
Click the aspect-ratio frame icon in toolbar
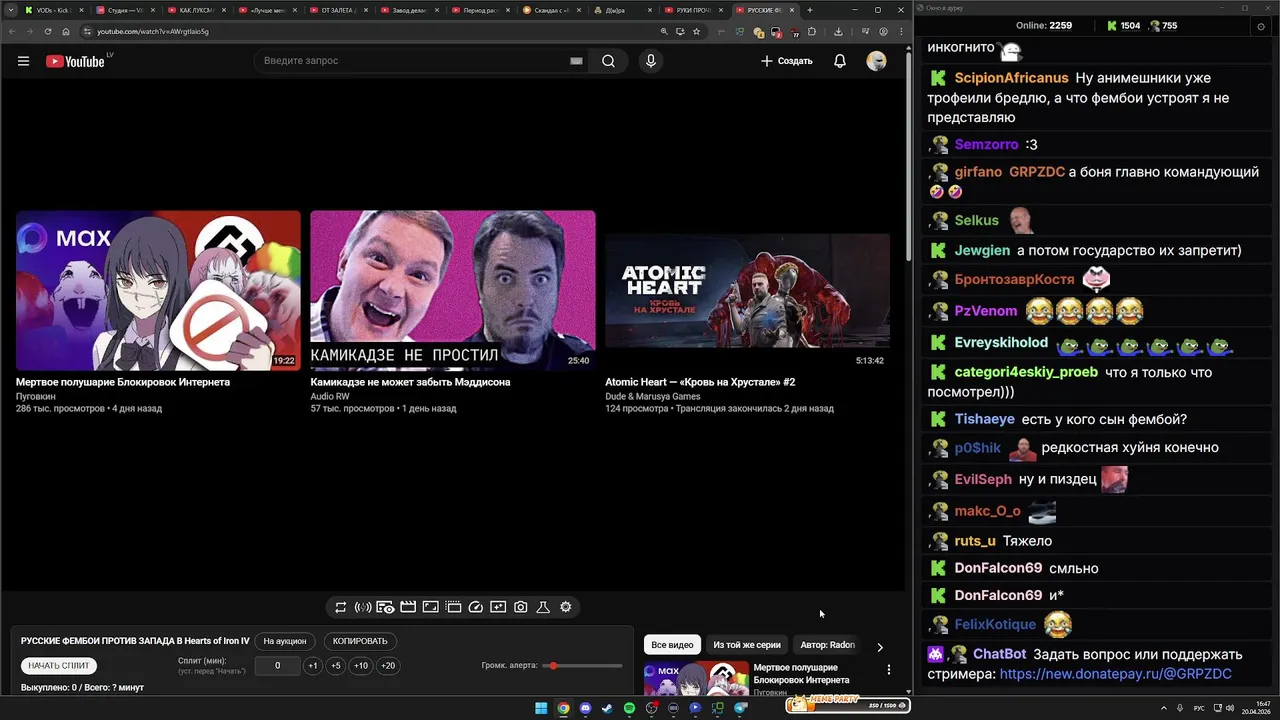(430, 607)
